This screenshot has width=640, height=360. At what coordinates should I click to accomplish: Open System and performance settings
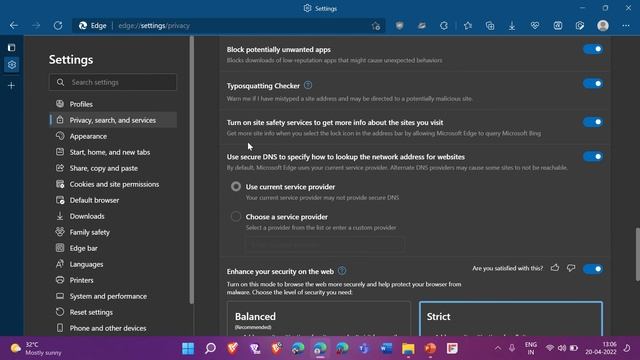[113, 296]
